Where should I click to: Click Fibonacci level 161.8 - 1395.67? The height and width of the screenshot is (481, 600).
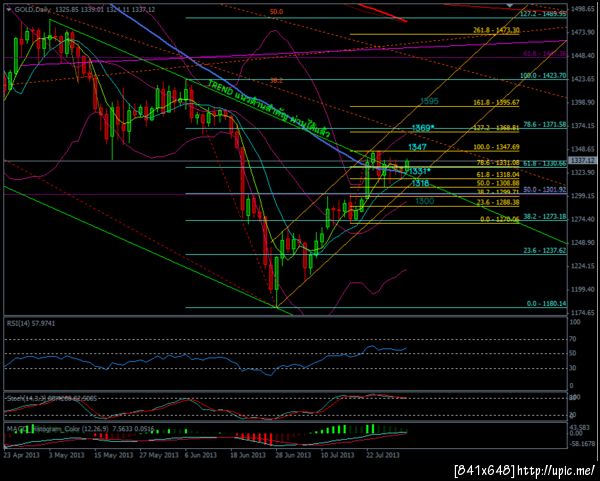[496, 103]
